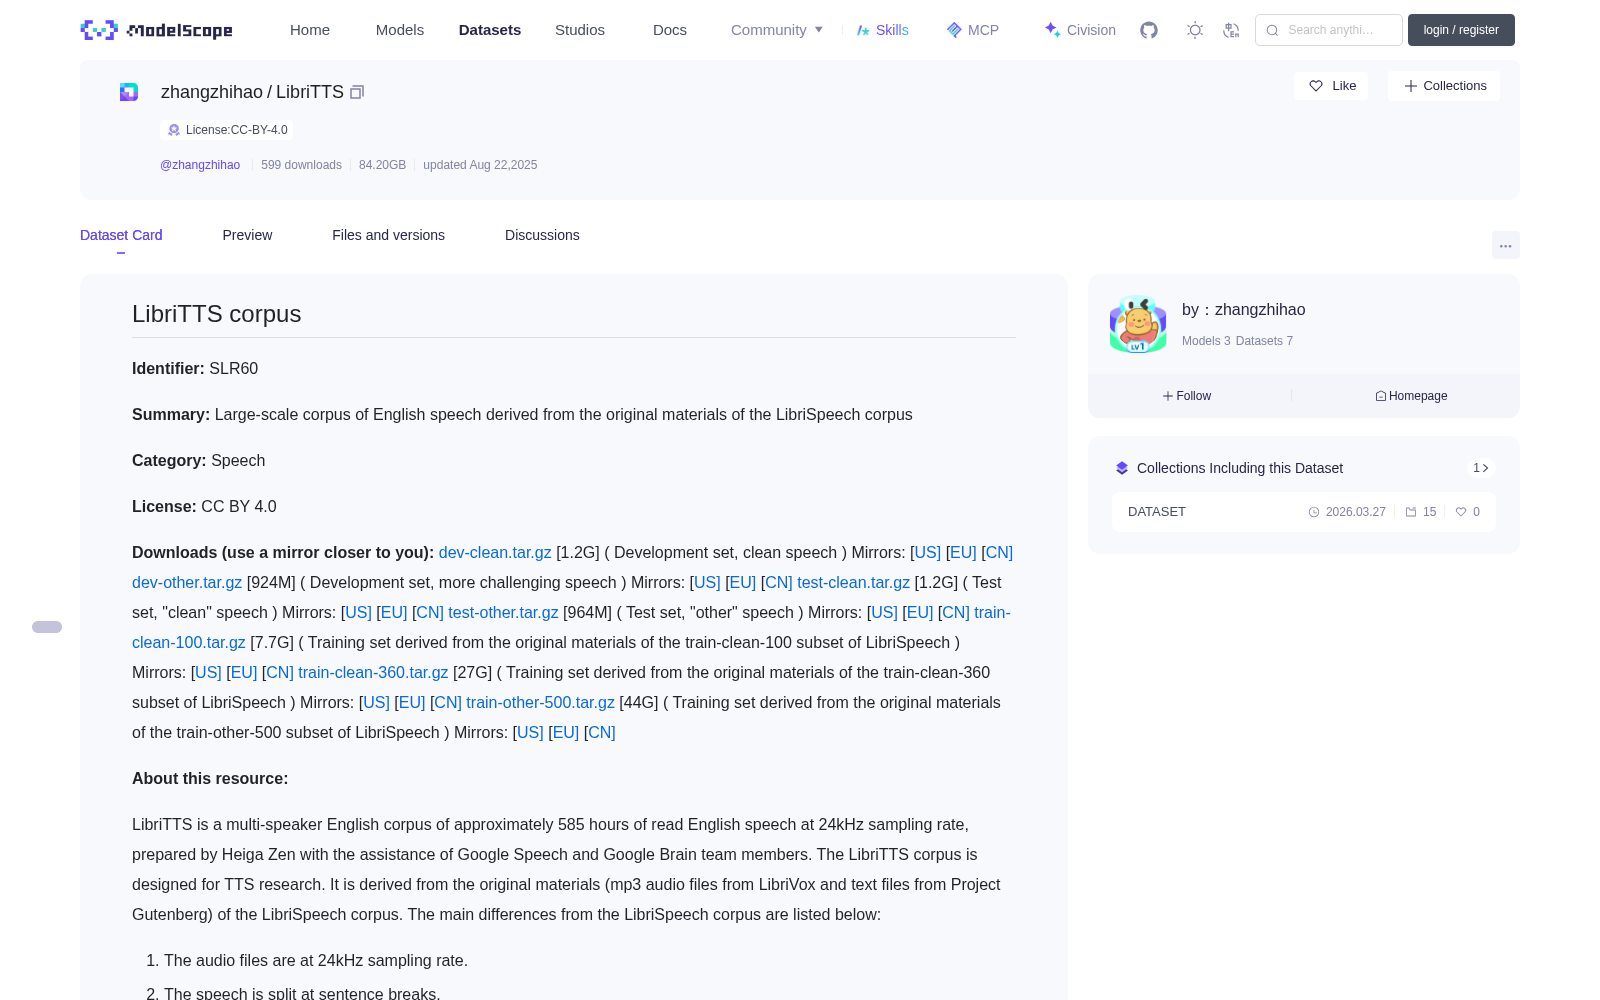Add dataset to Collections
Screen dimensions: 1600x1000
tap(1444, 86)
